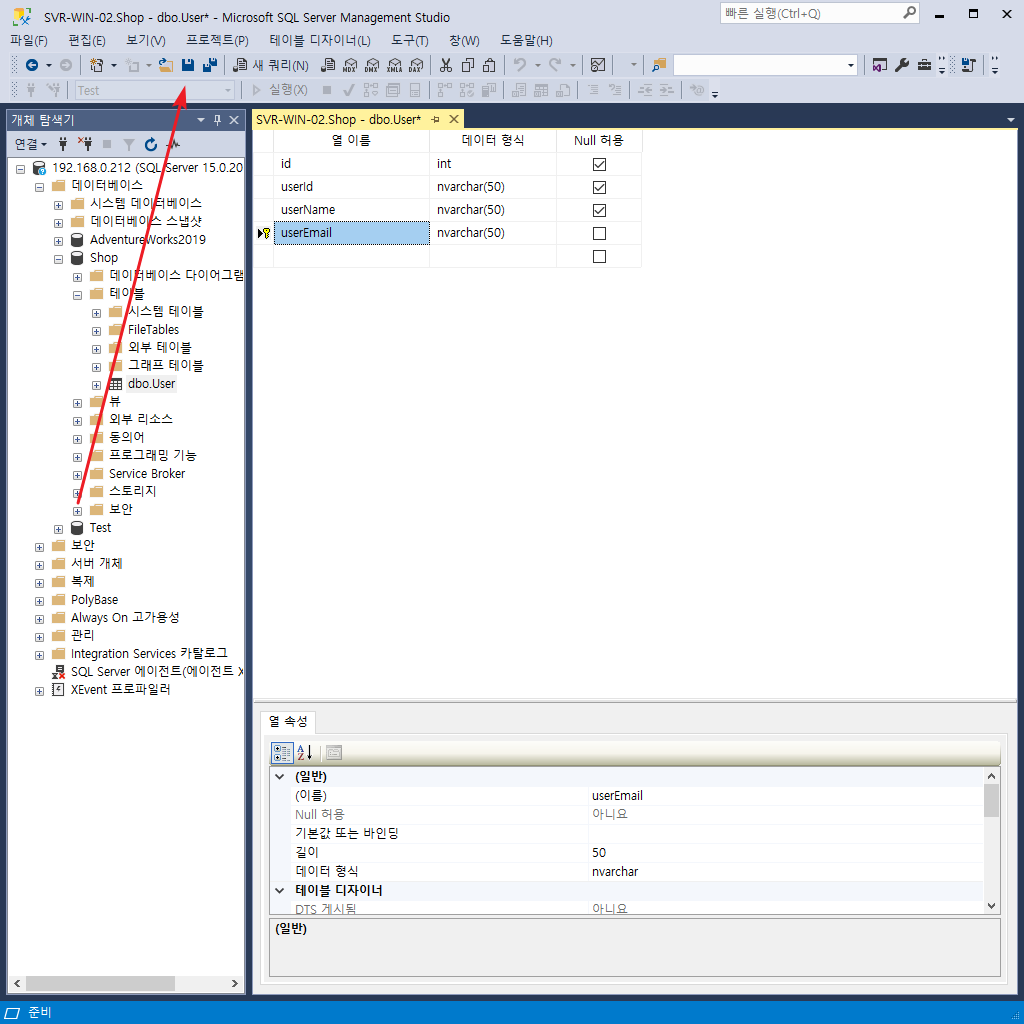Open the XMLA query icon
This screenshot has height=1024, width=1024.
[x=394, y=65]
